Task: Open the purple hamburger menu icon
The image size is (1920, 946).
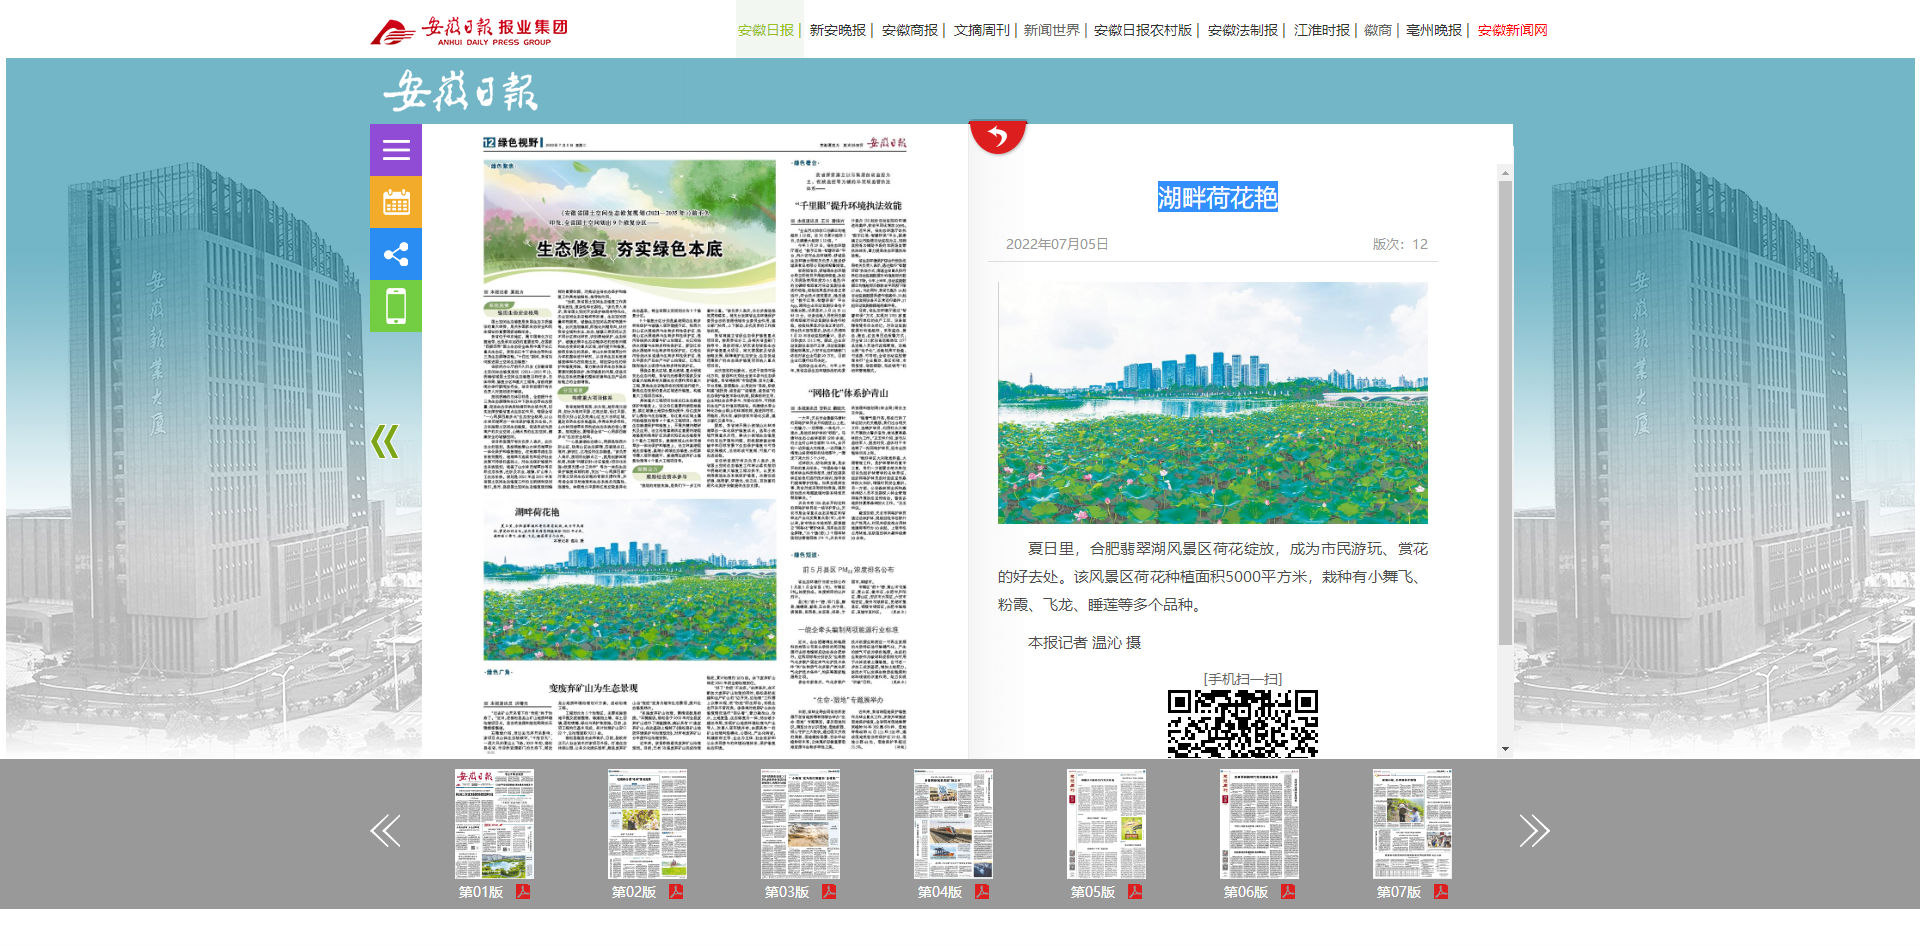Action: click(x=396, y=150)
